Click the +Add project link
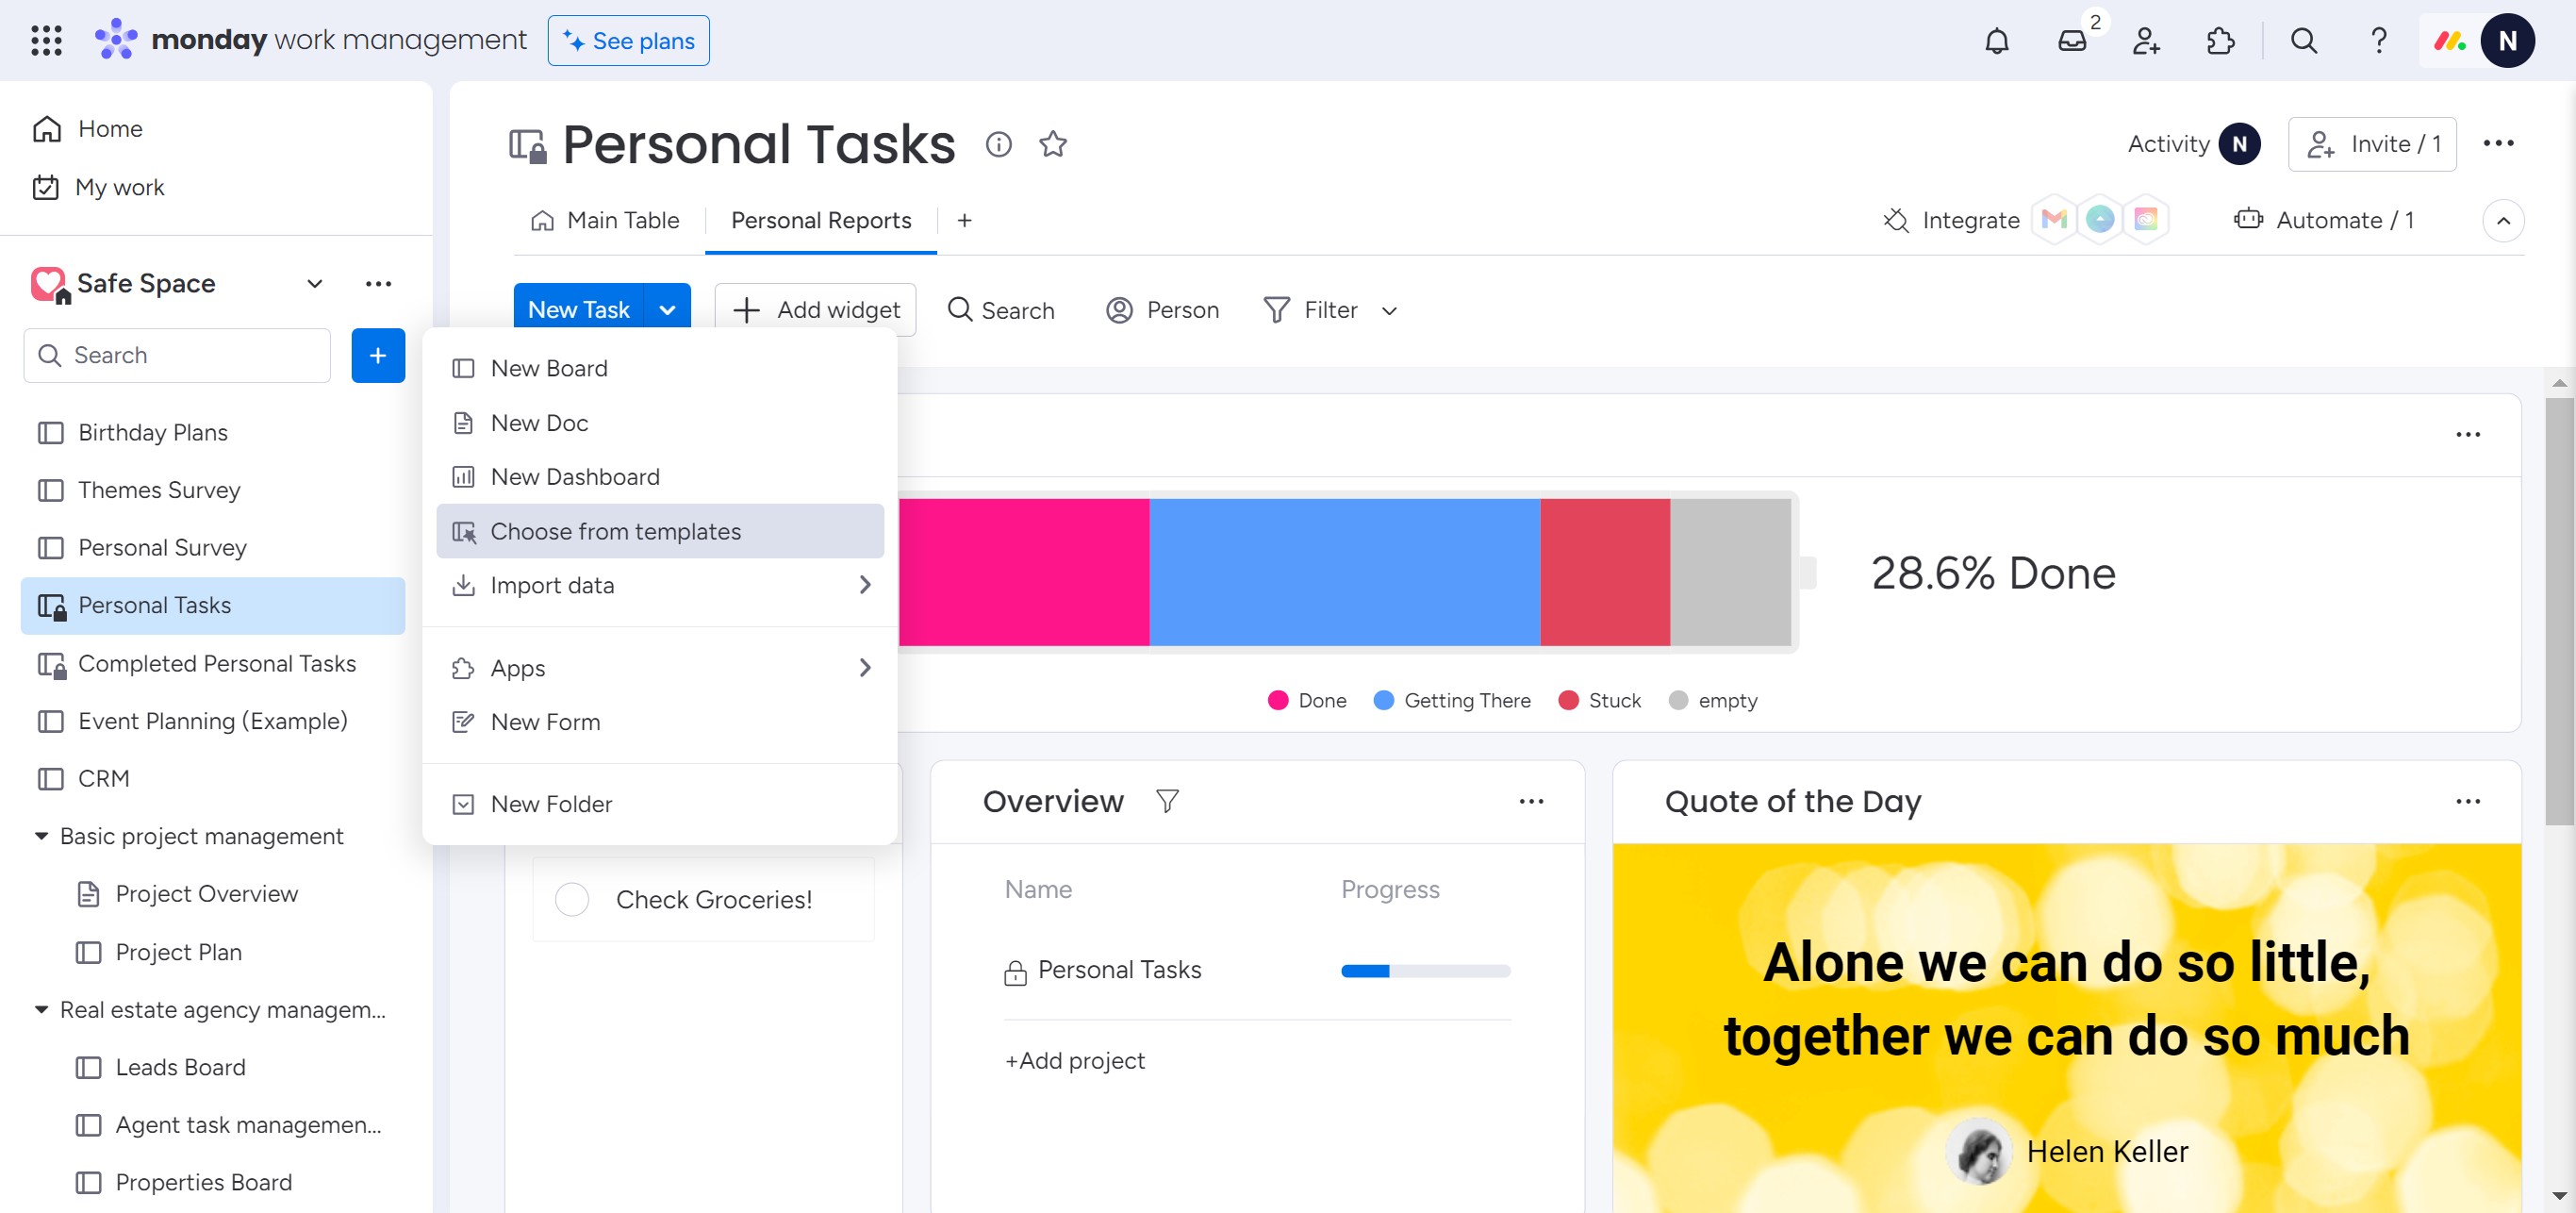This screenshot has width=2576, height=1213. pyautogui.click(x=1074, y=1060)
